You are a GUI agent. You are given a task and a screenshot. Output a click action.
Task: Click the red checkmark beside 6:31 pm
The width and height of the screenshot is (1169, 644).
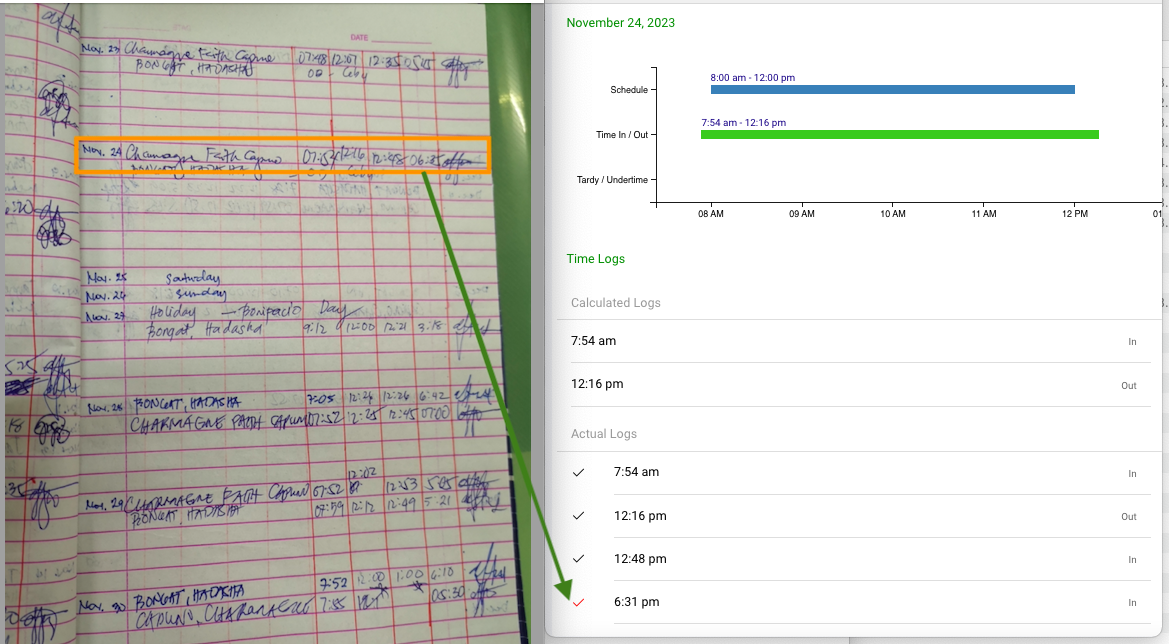point(578,602)
